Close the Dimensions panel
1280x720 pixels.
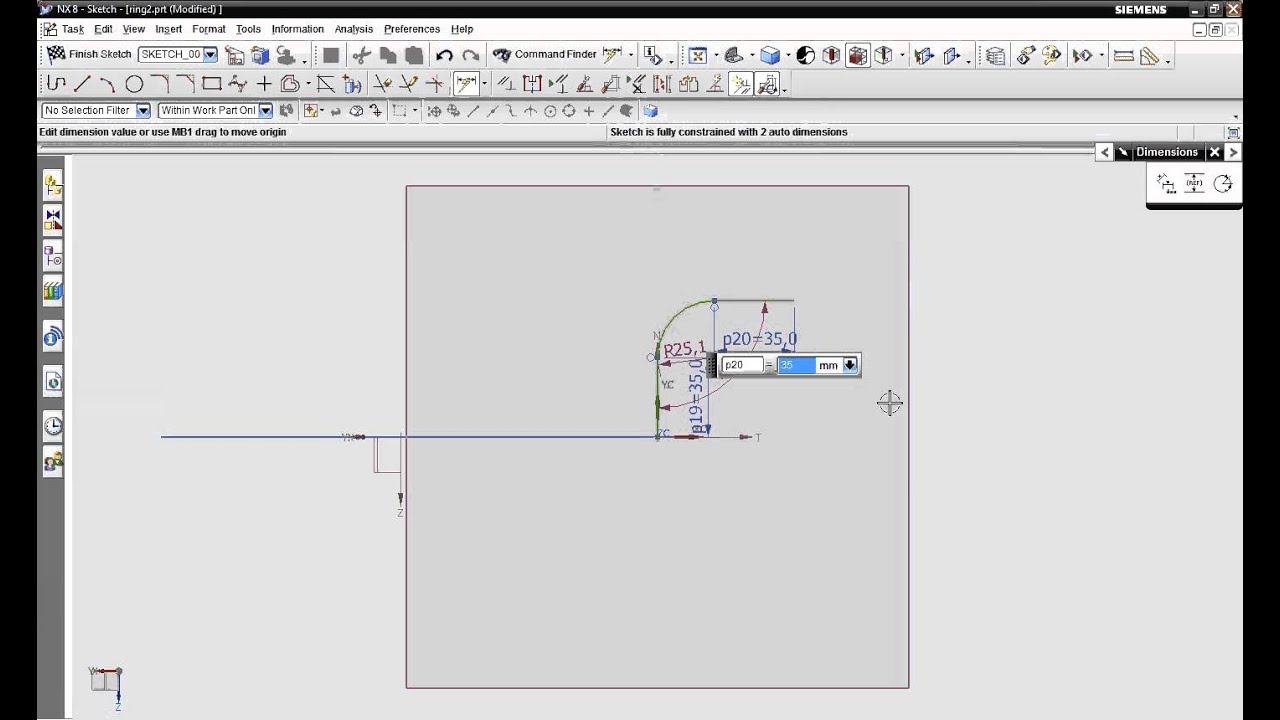click(x=1214, y=152)
